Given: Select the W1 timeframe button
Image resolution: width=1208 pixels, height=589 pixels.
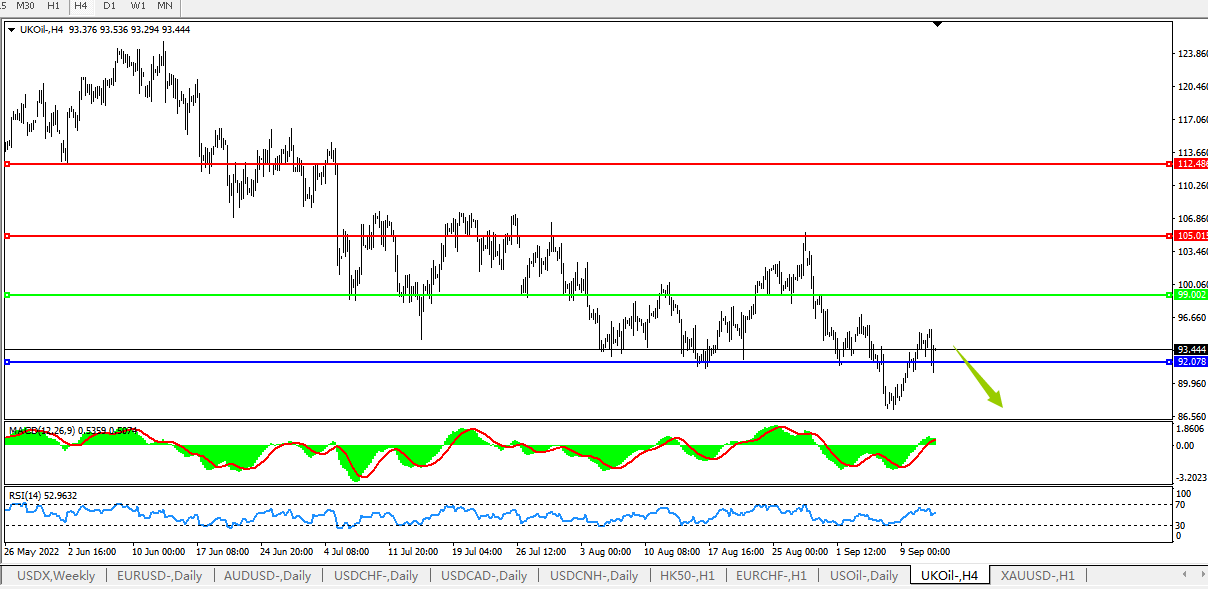Looking at the screenshot, I should [x=137, y=6].
